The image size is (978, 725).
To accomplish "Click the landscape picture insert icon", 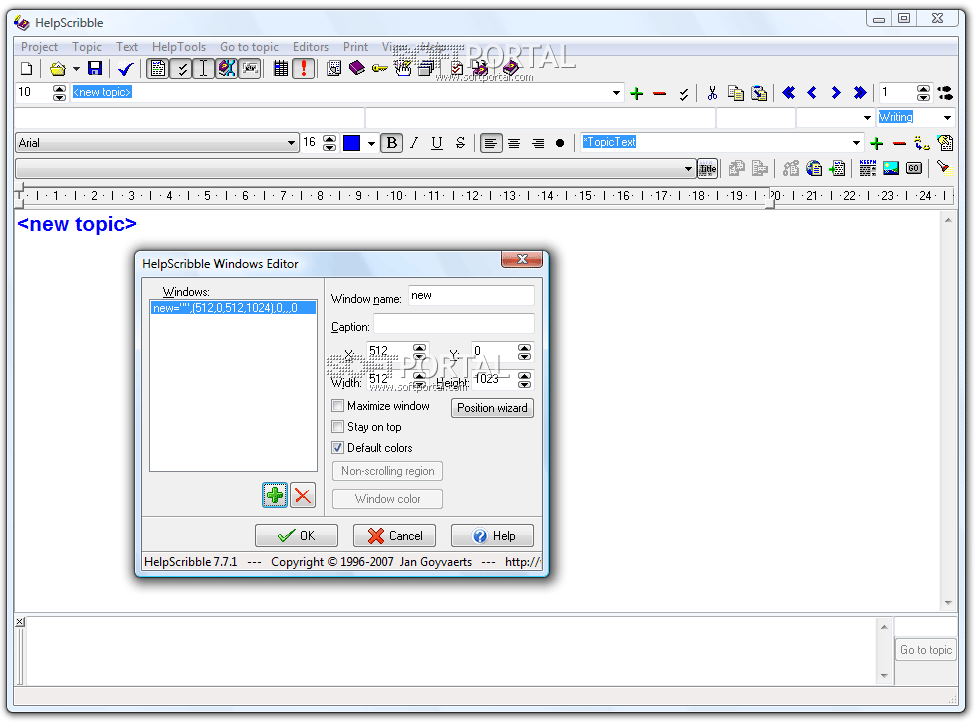I will [x=891, y=168].
